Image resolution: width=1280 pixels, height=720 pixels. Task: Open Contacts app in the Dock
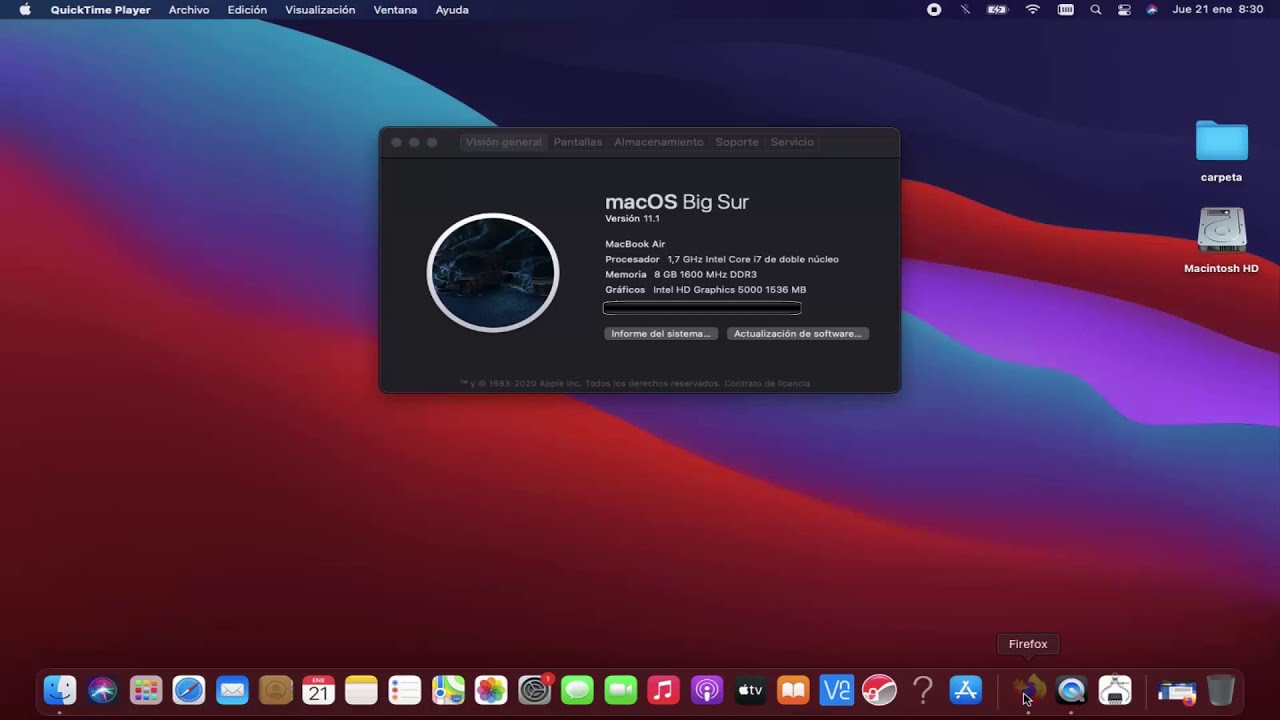coord(275,690)
